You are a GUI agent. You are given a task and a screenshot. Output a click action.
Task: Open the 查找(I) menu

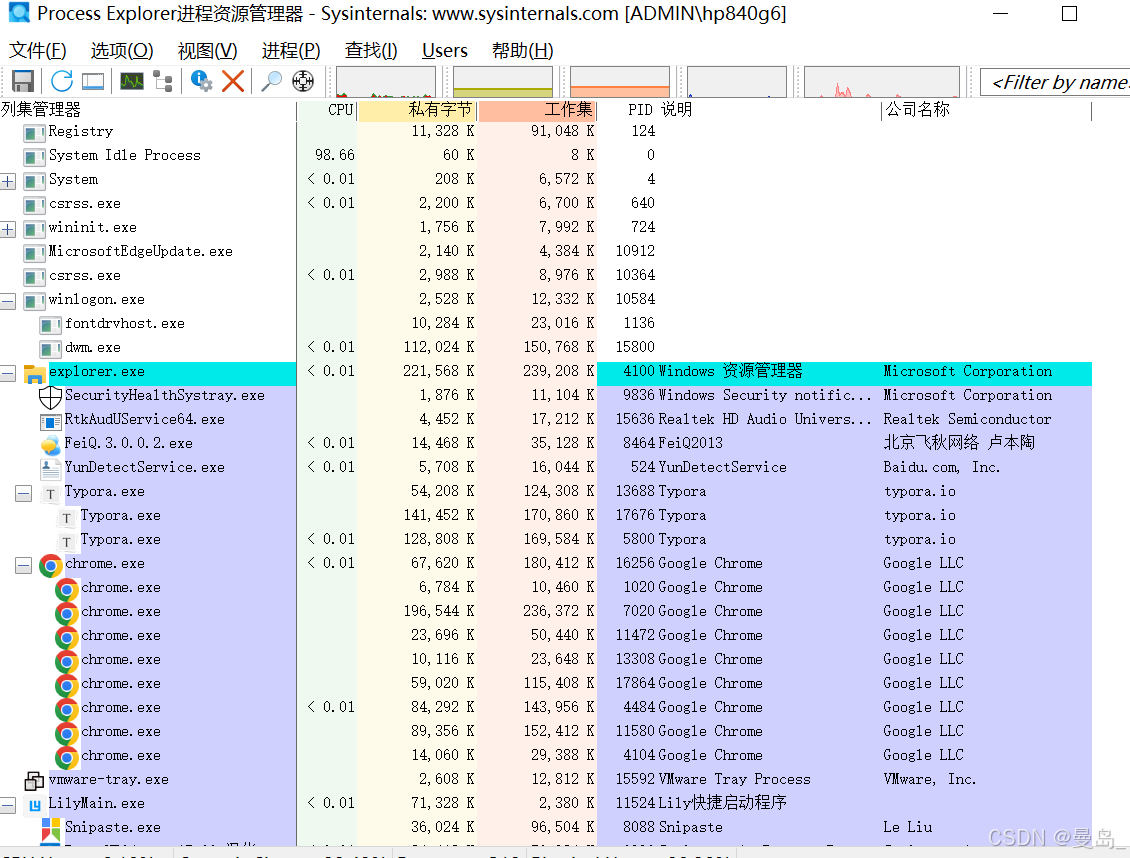click(371, 50)
